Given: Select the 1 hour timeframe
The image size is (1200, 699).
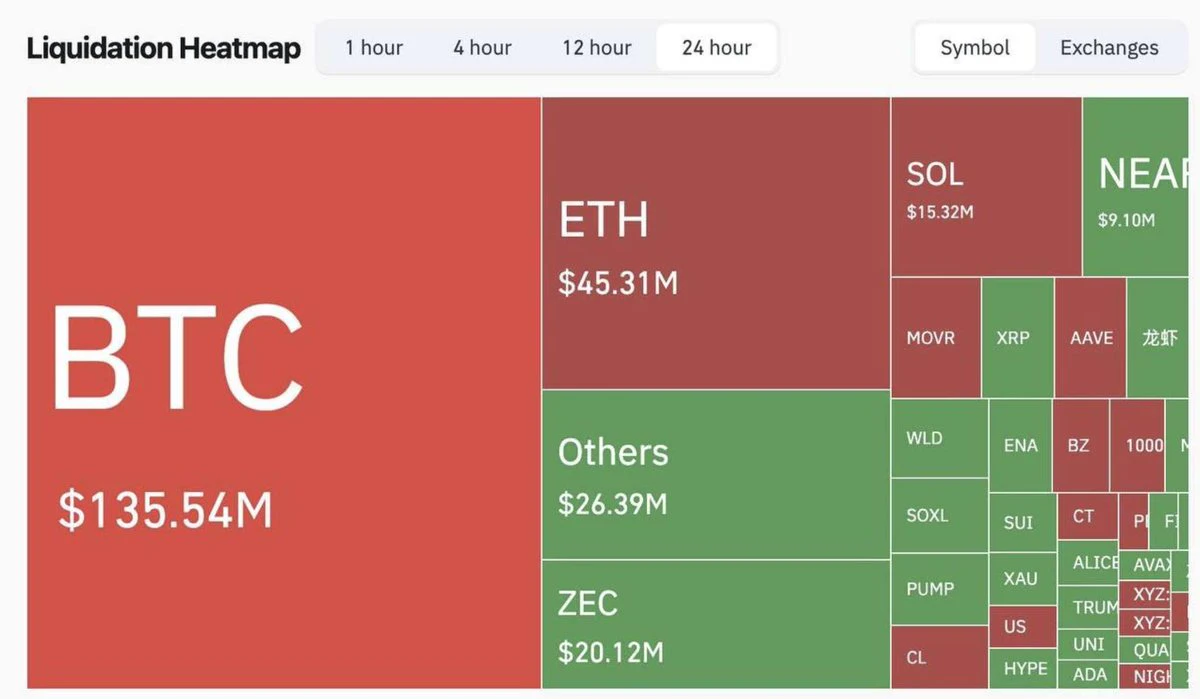Looking at the screenshot, I should pos(374,47).
